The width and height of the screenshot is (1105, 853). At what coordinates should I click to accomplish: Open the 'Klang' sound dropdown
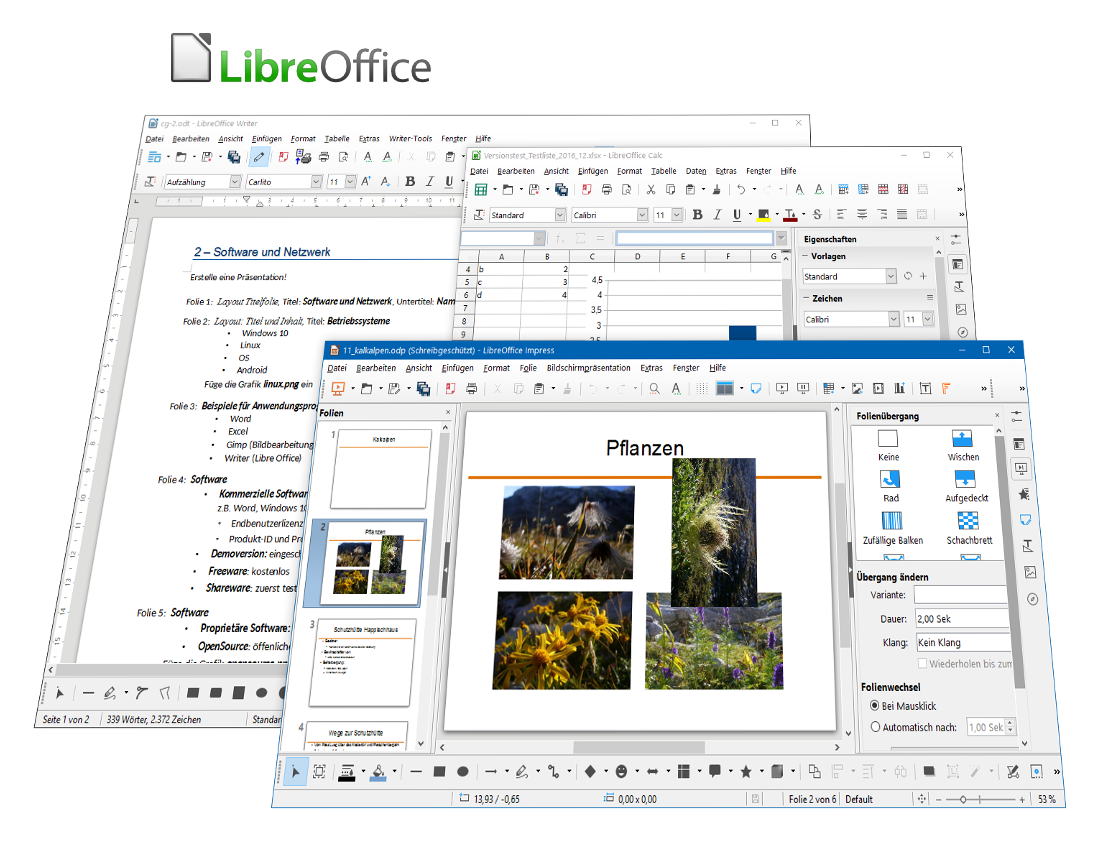coord(963,642)
